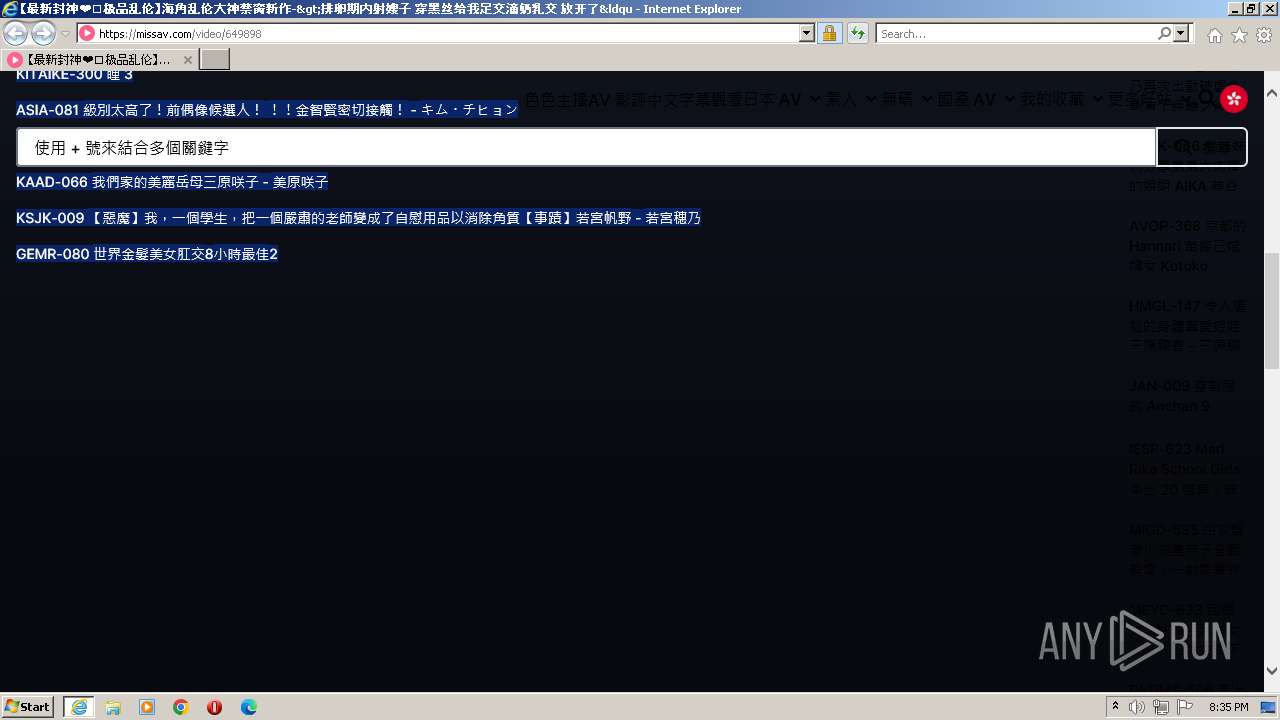This screenshot has width=1280, height=720.
Task: Expand the 我的收藏 menu
Action: (1062, 99)
